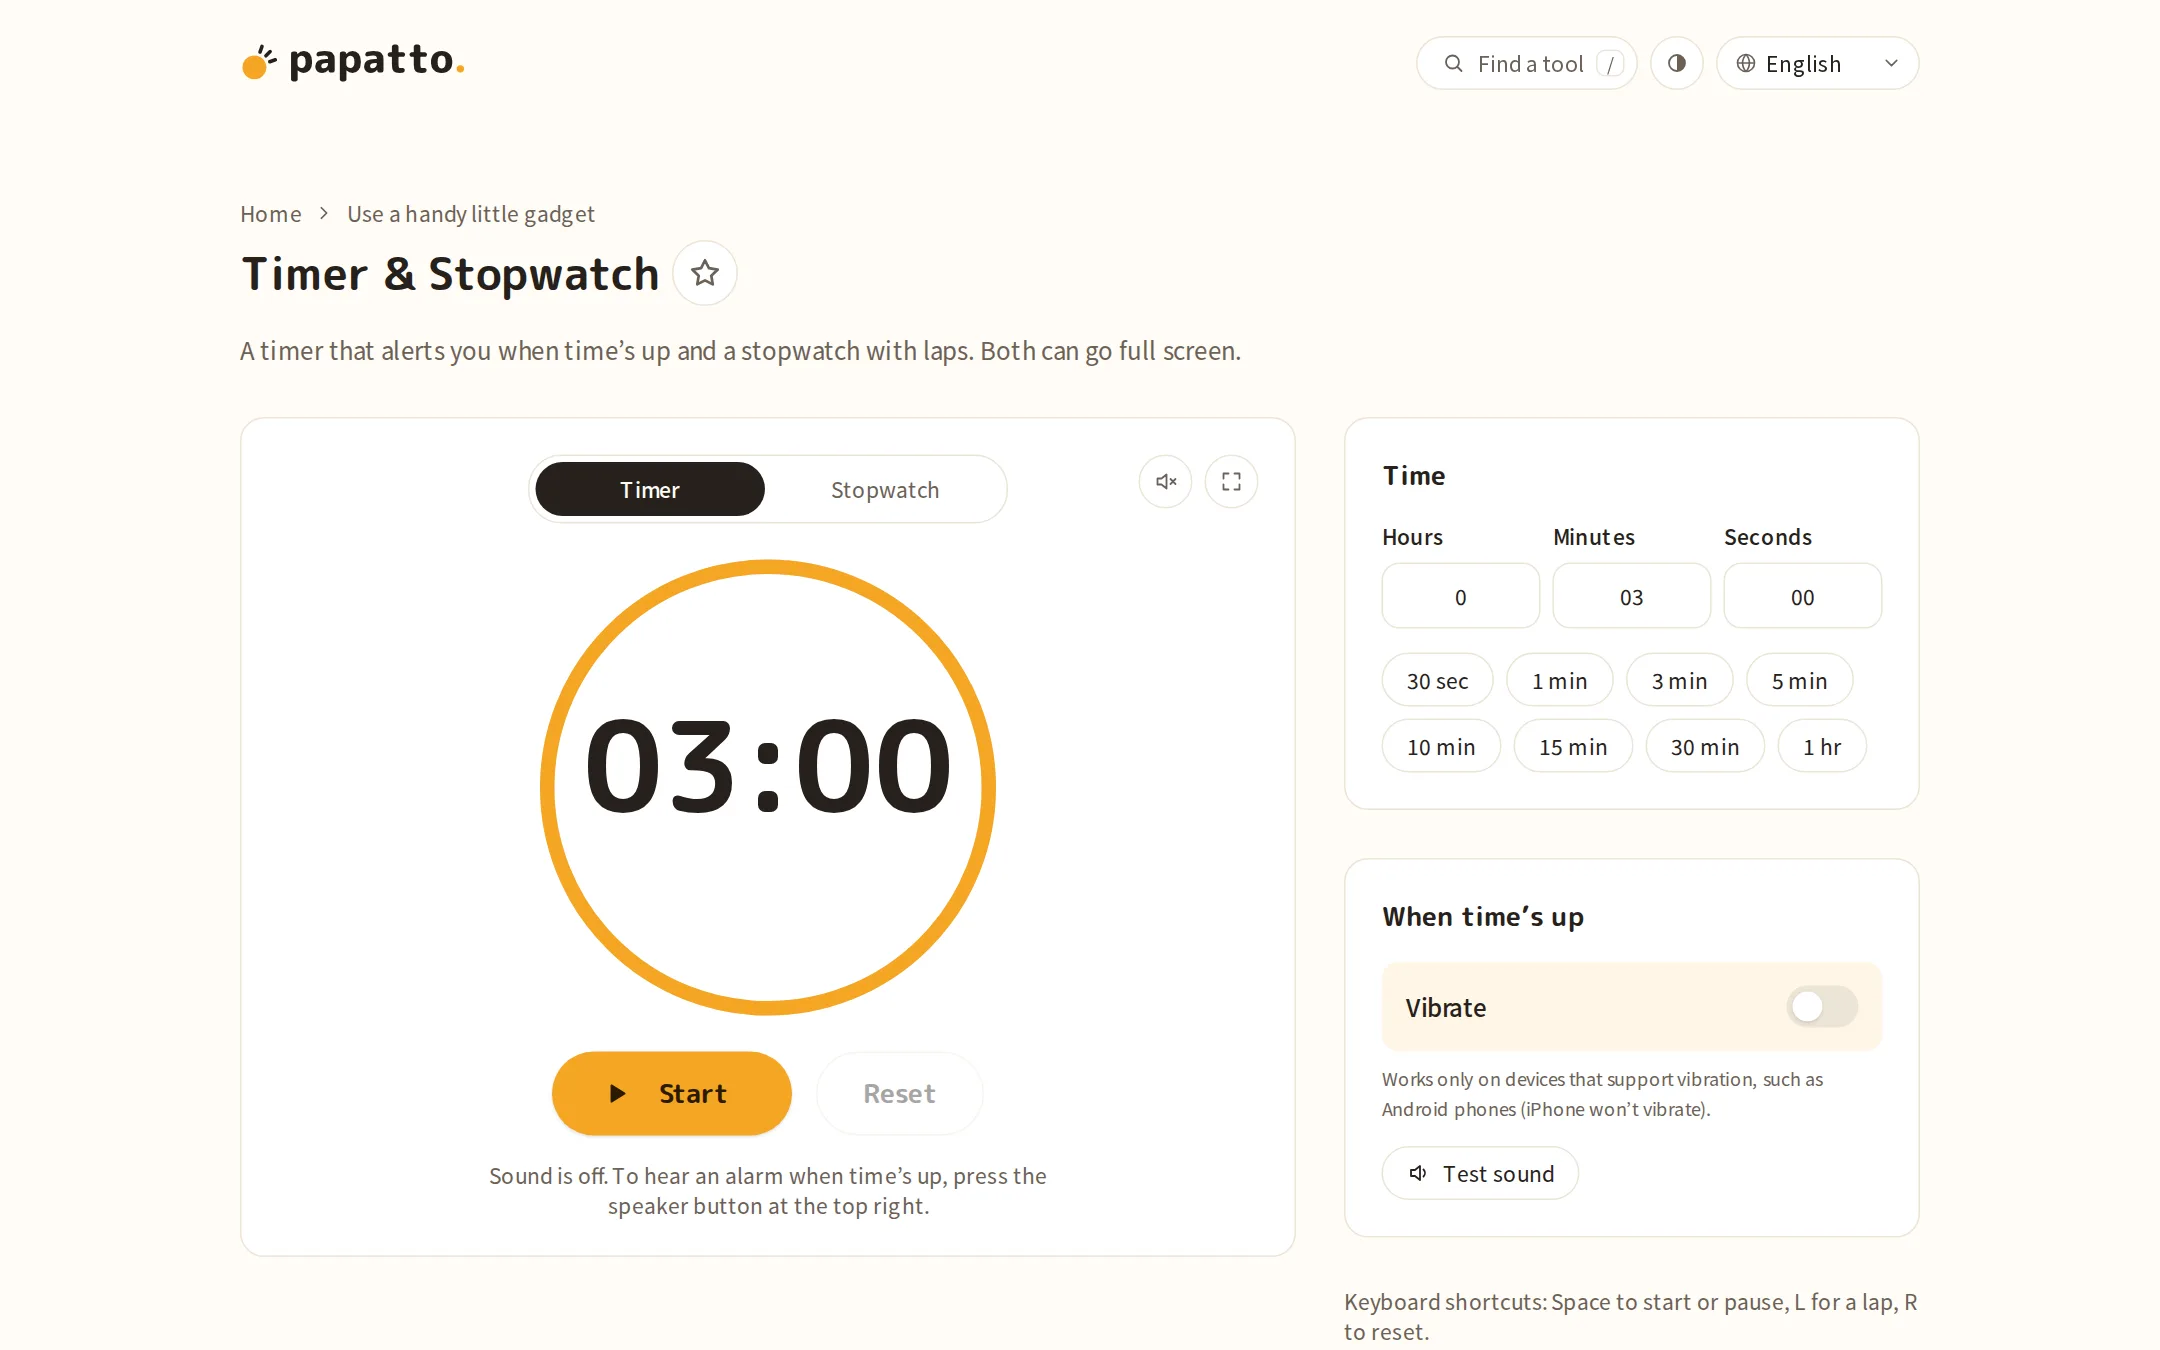
Task: Go to the Home breadcrumb link
Action: coord(270,214)
